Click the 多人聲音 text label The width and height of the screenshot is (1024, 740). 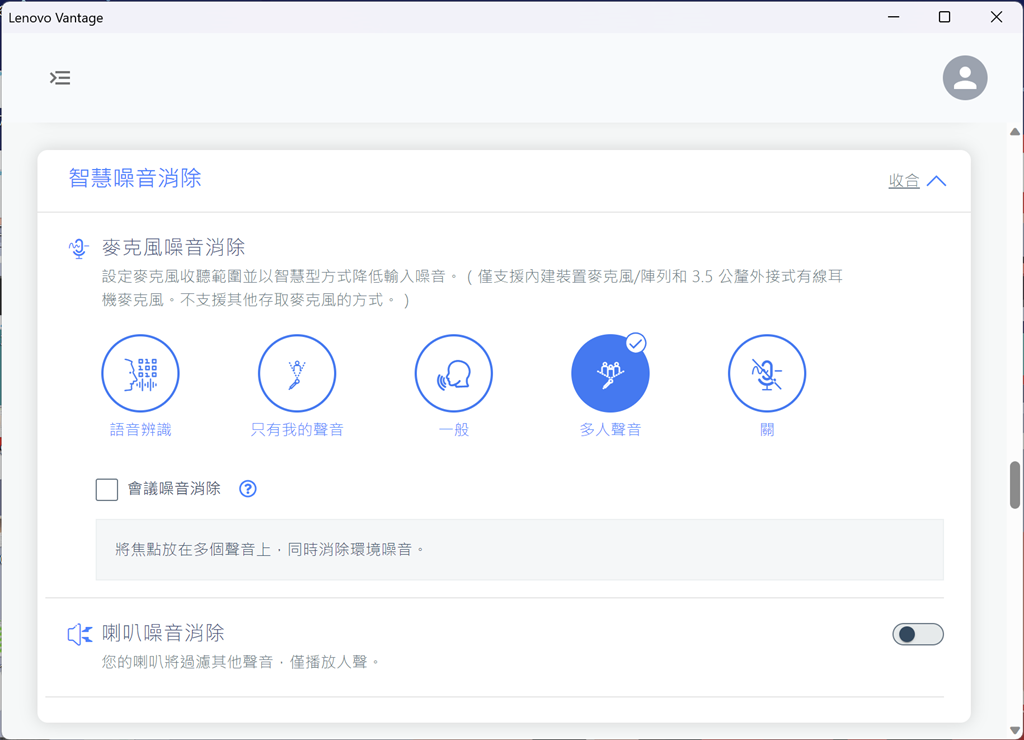pos(610,430)
